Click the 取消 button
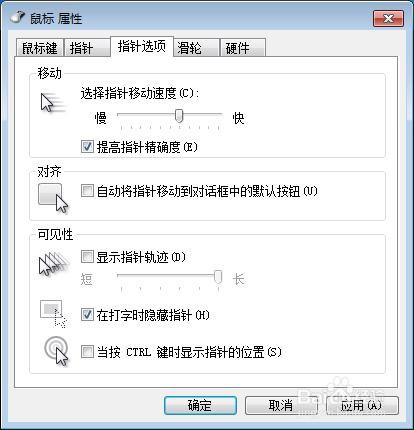 pyautogui.click(x=281, y=405)
